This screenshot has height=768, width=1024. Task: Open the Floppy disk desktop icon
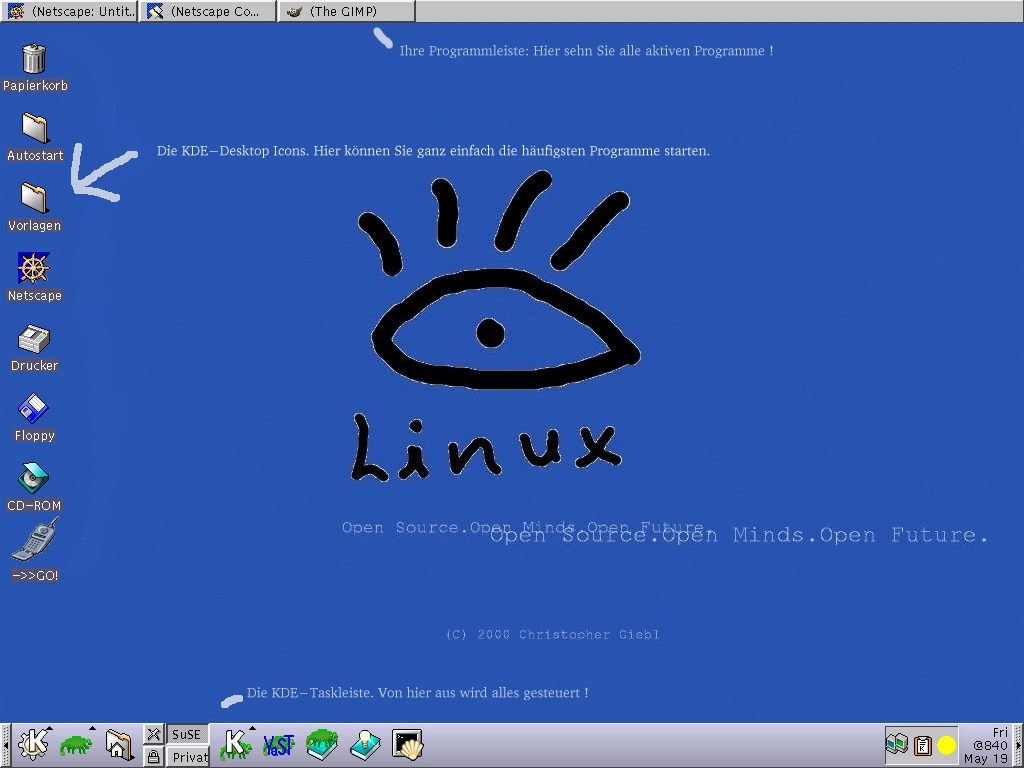(x=33, y=408)
